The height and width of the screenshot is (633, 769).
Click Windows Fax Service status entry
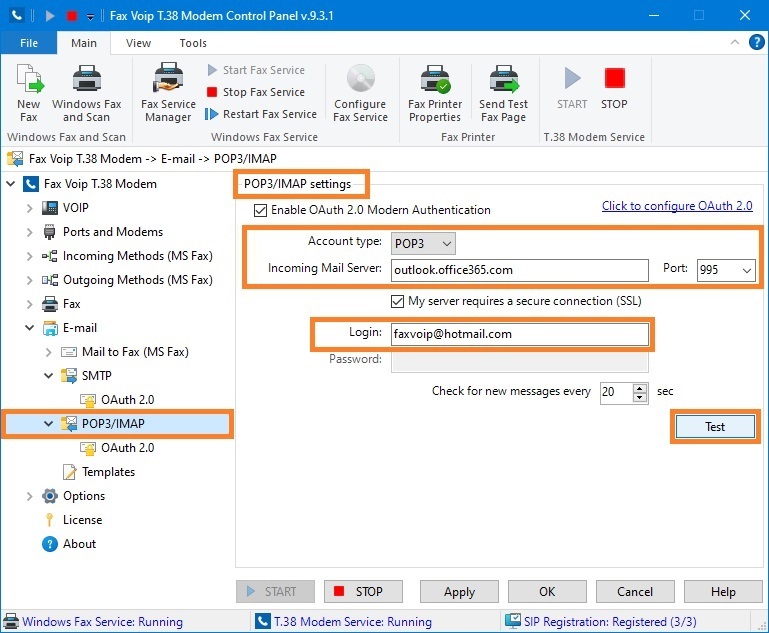click(x=93, y=622)
